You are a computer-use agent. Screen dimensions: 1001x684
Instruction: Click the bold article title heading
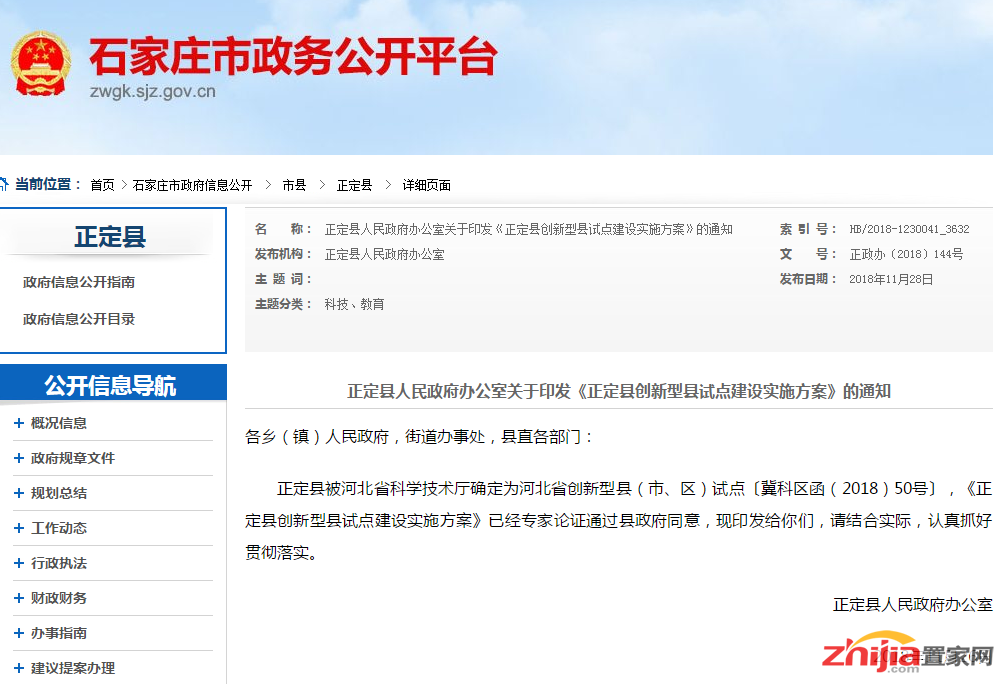(x=619, y=391)
